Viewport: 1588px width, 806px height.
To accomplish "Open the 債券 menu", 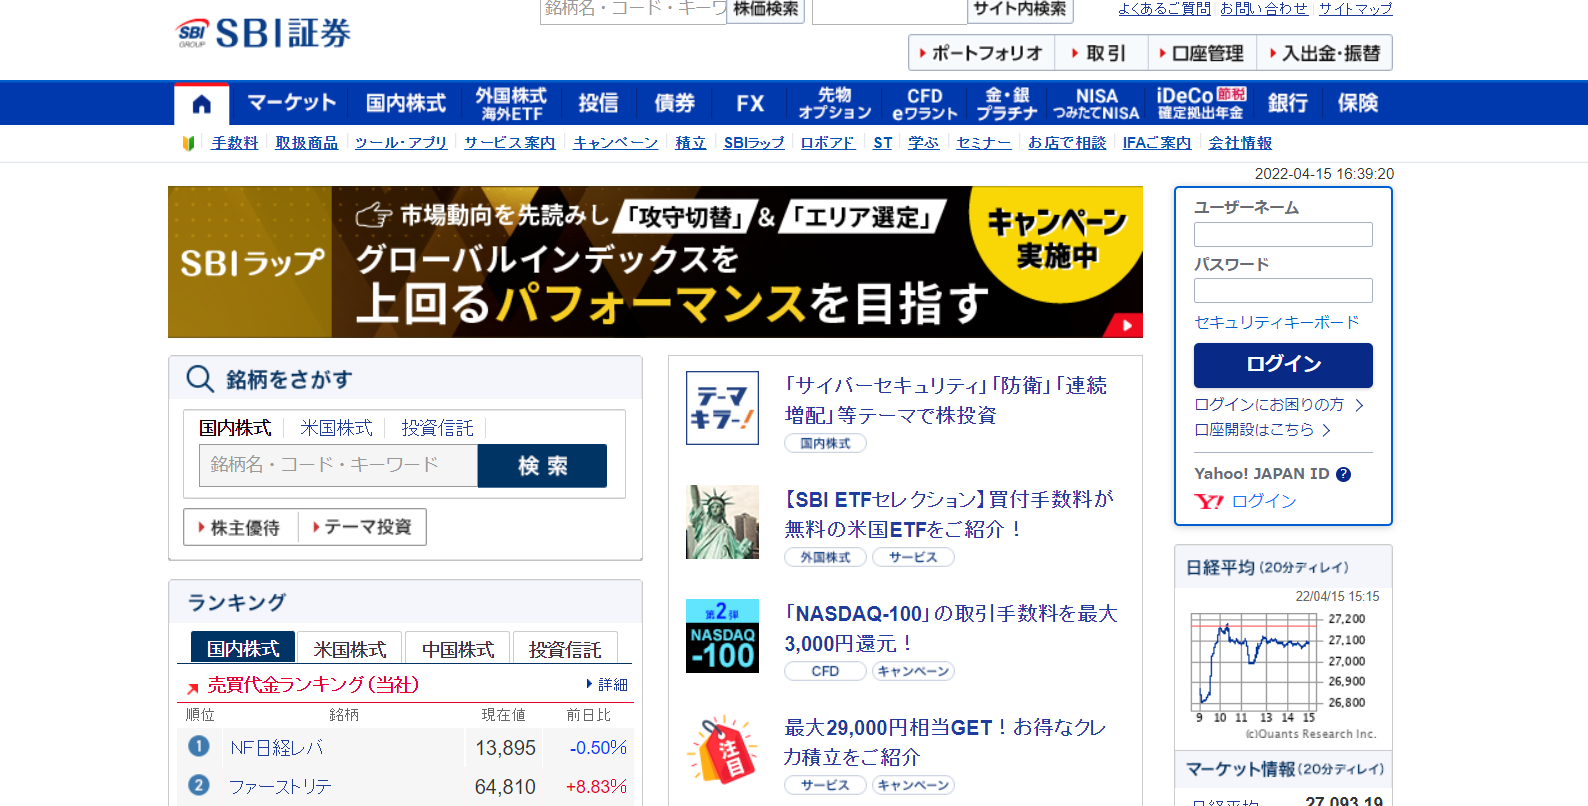I will click(x=674, y=103).
